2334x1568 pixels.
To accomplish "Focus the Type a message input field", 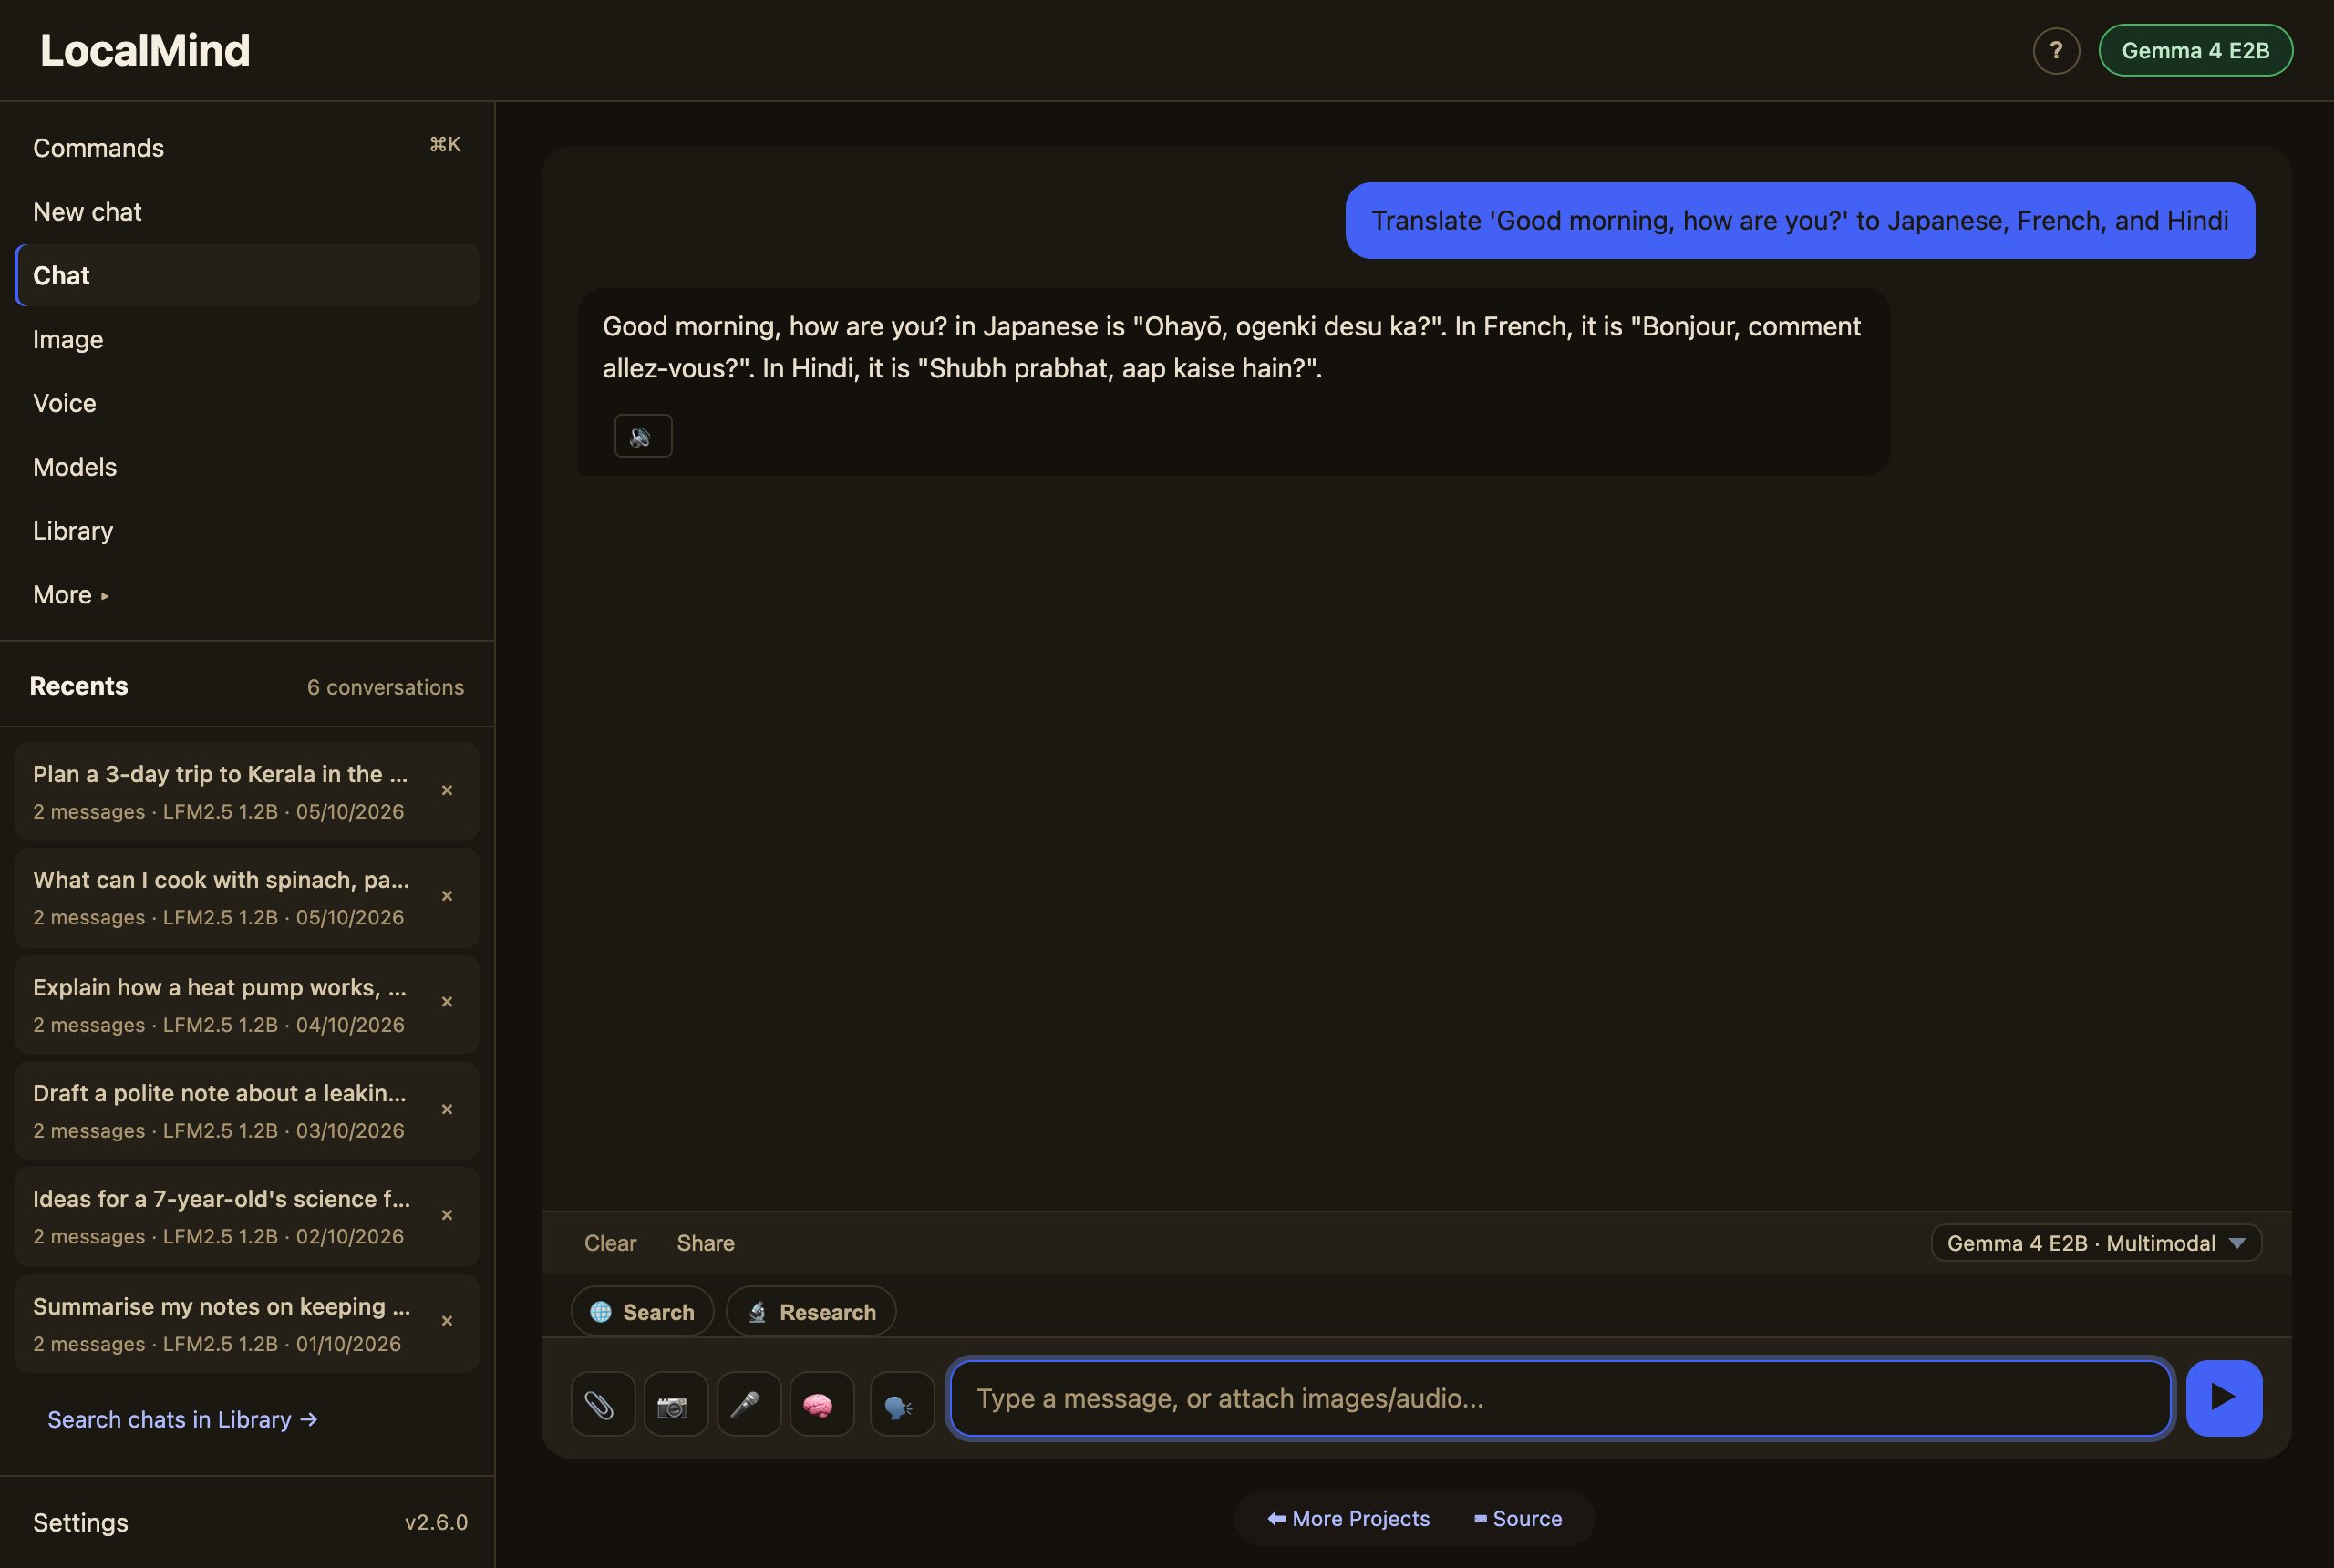I will pos(1560,1397).
